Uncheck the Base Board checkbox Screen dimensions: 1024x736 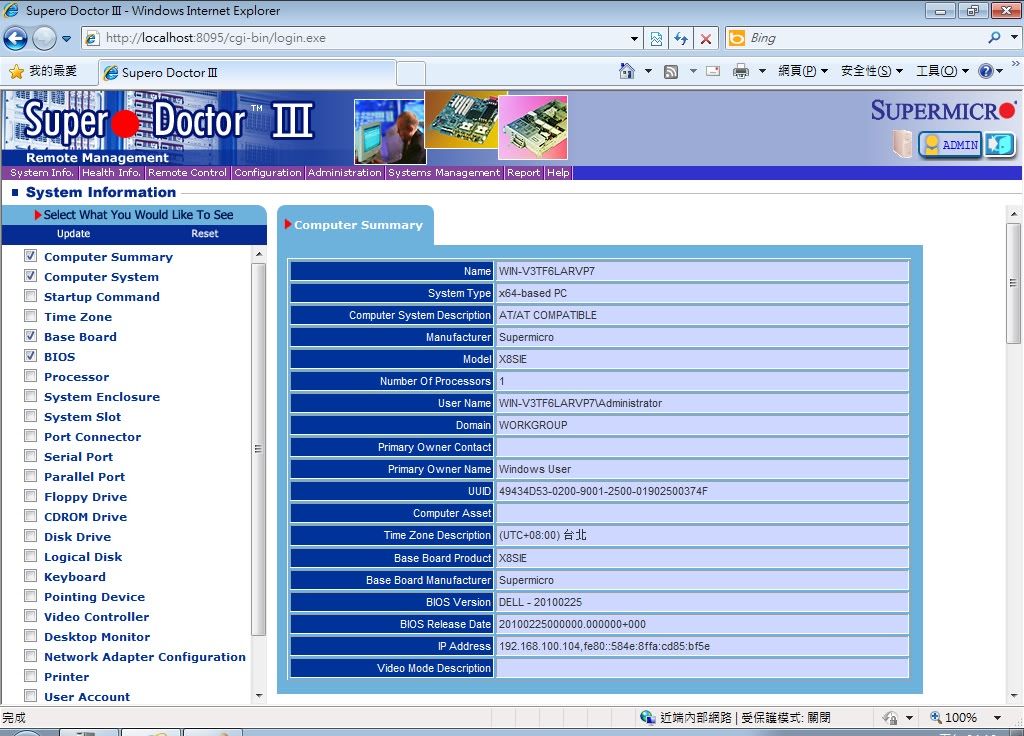30,336
